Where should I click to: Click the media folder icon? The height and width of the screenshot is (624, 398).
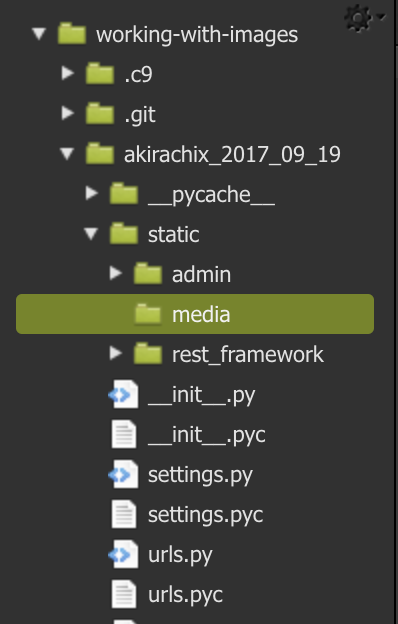[x=148, y=314]
